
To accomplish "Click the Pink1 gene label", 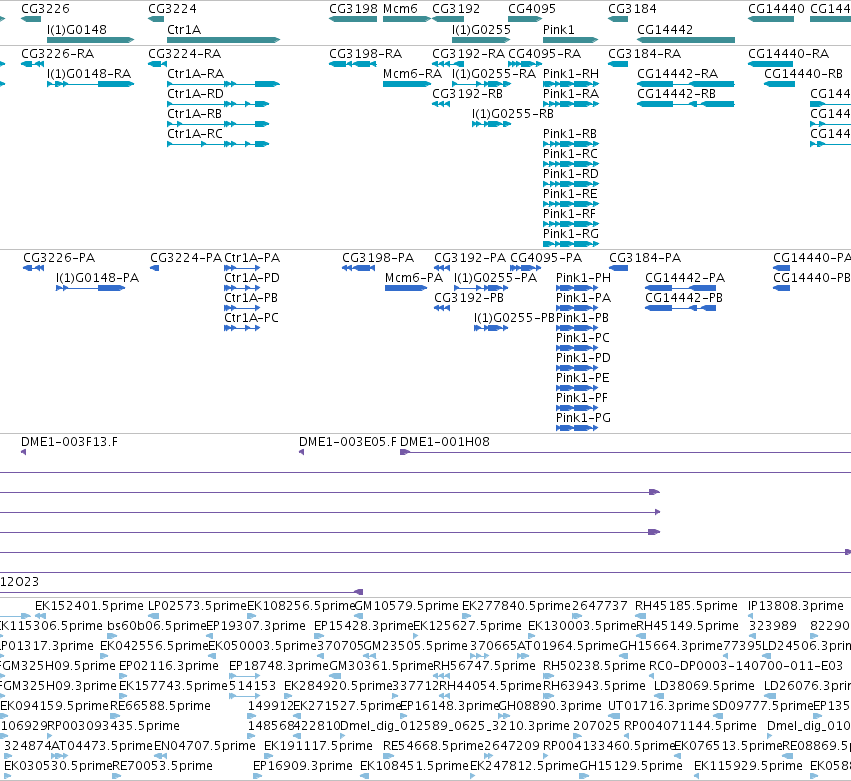I will pyautogui.click(x=558, y=29).
